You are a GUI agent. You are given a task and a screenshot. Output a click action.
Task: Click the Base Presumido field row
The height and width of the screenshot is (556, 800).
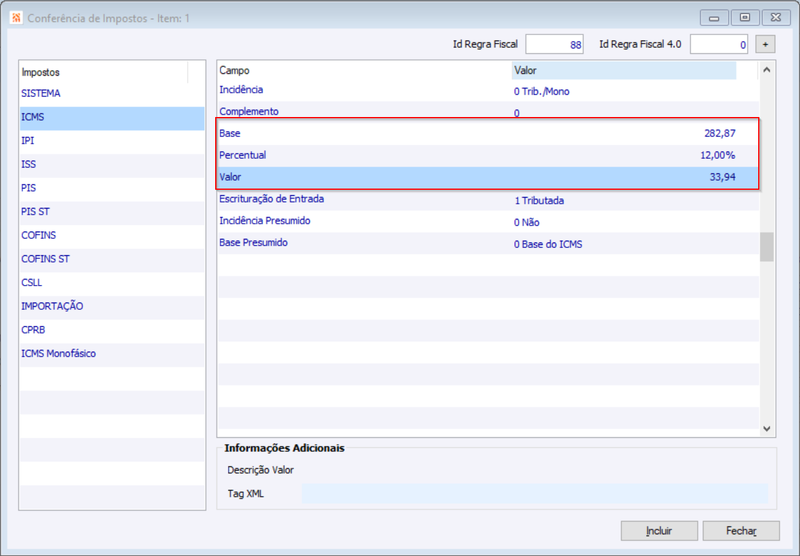(488, 243)
